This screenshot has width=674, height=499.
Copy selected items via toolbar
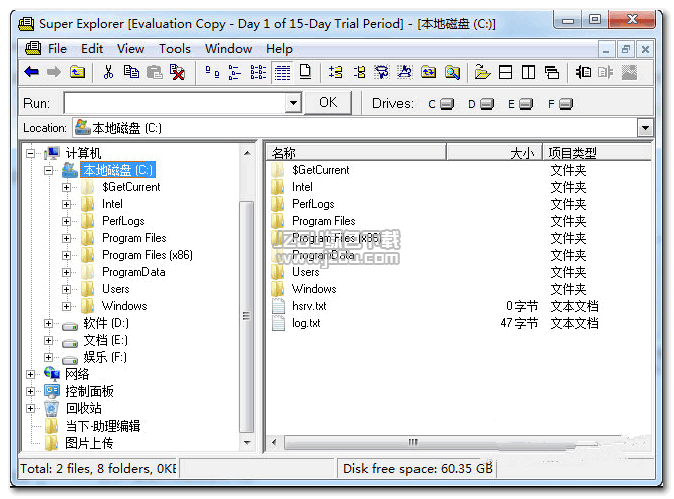[x=131, y=72]
